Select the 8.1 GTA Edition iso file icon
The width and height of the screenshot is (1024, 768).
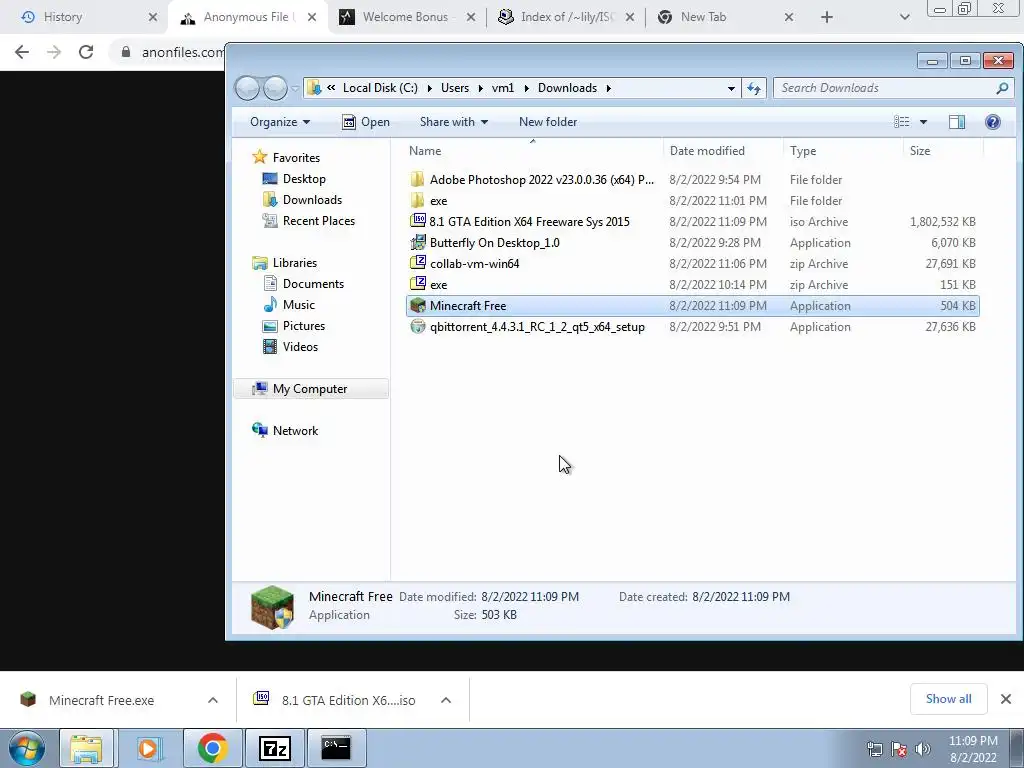417,221
